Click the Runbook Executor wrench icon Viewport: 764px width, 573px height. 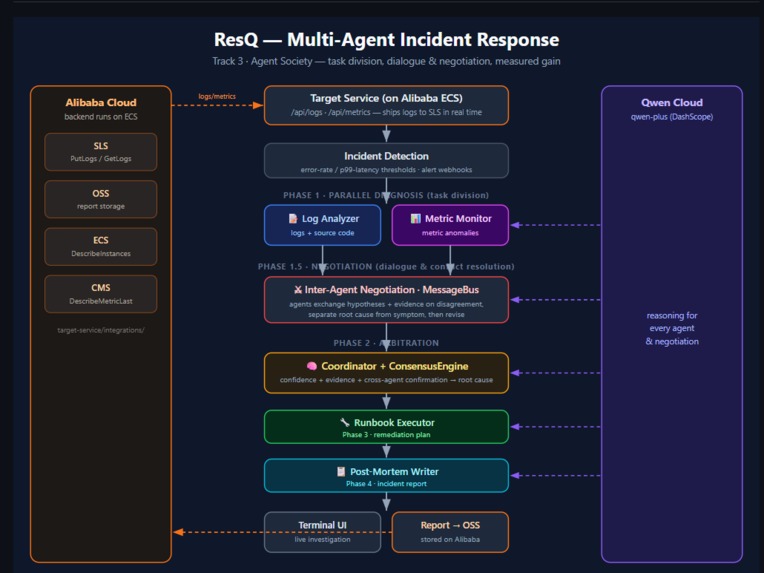[x=345, y=422]
